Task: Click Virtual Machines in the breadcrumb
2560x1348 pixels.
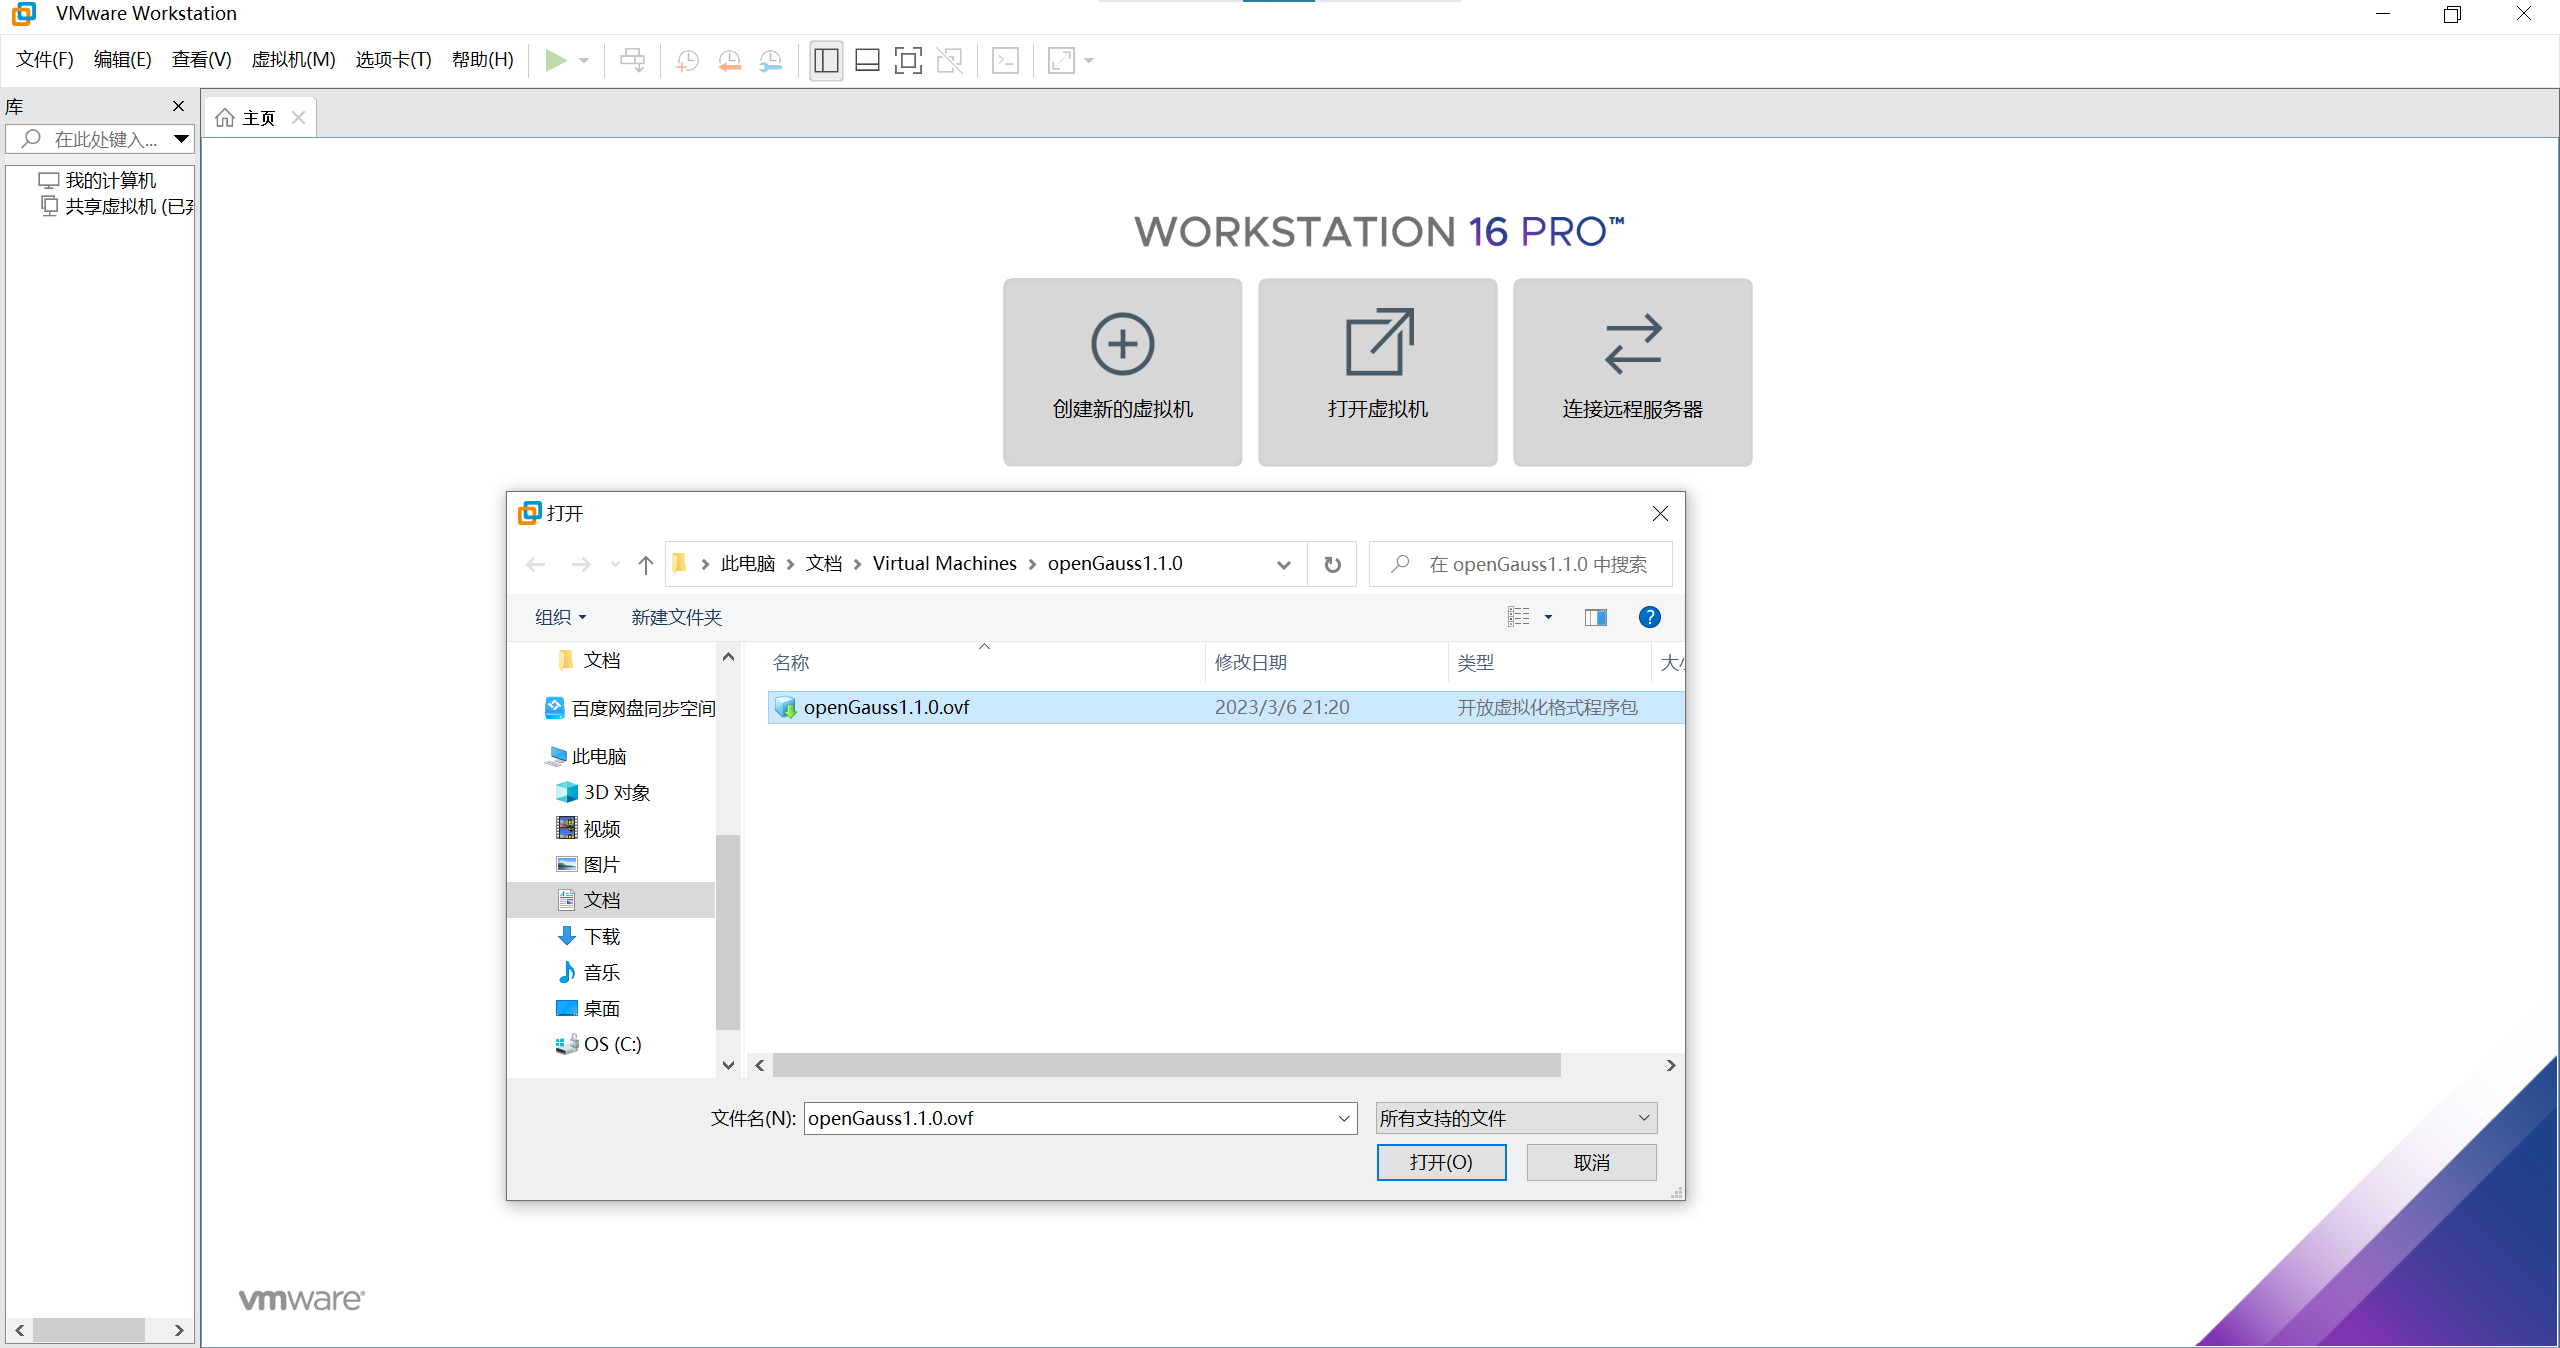Action: [x=944, y=564]
